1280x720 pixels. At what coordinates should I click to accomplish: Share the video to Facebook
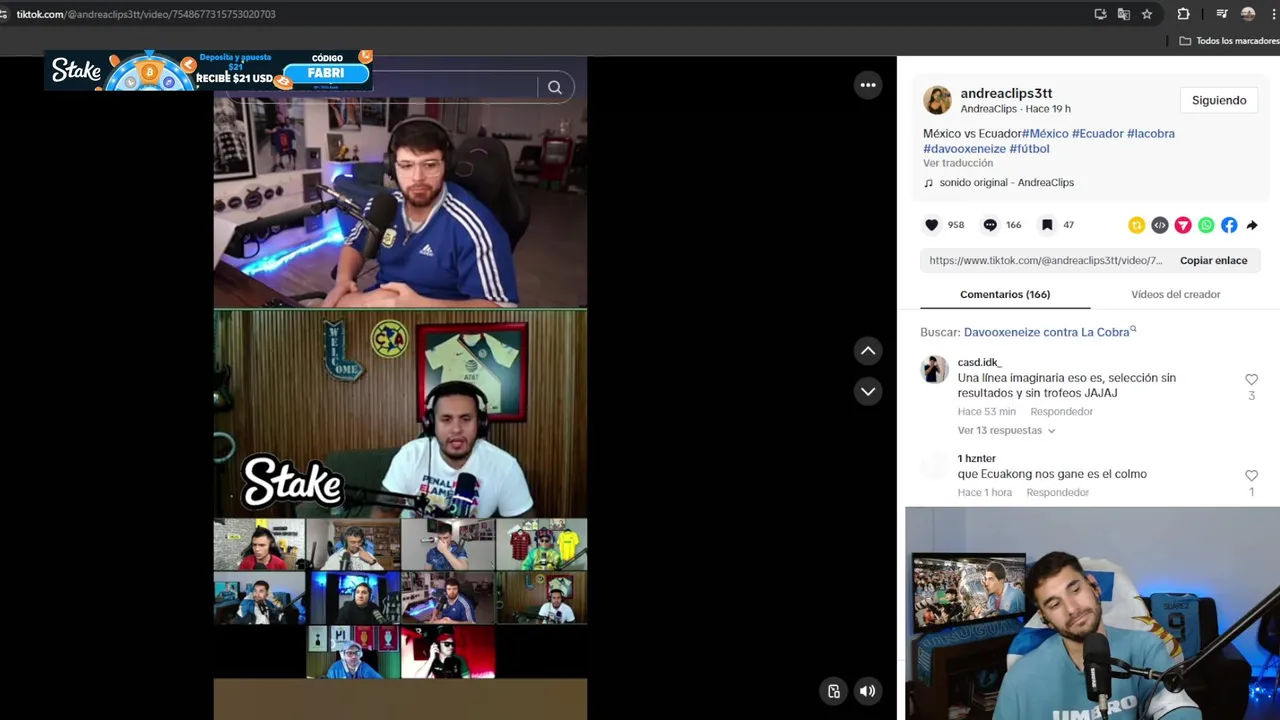(x=1229, y=225)
